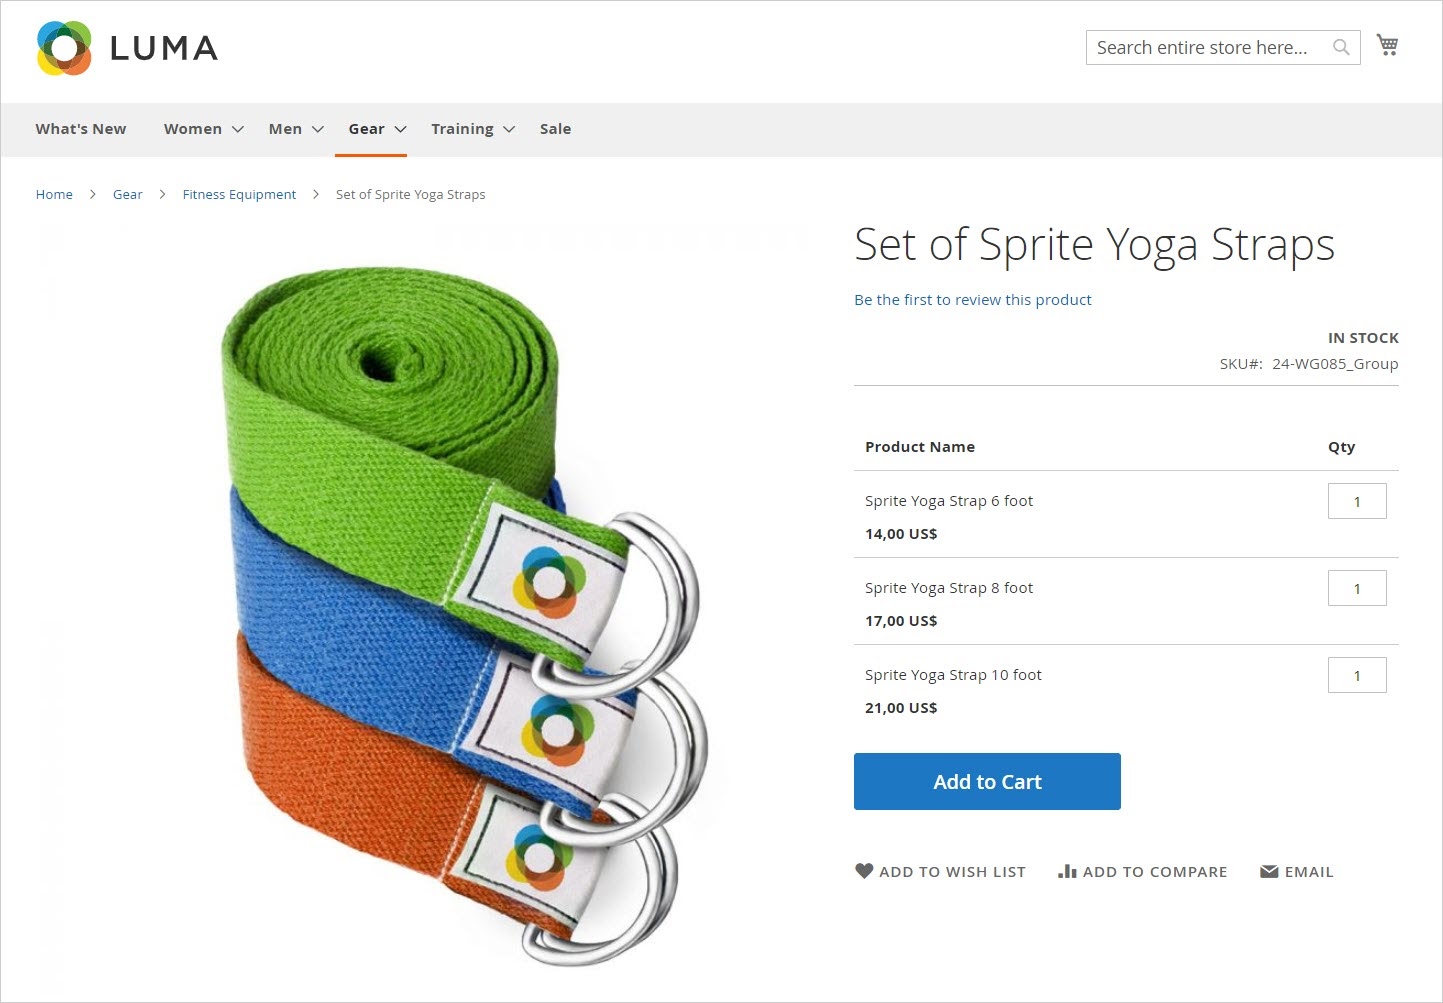Expand the Women menu chevron
This screenshot has width=1443, height=1003.
pyautogui.click(x=238, y=129)
